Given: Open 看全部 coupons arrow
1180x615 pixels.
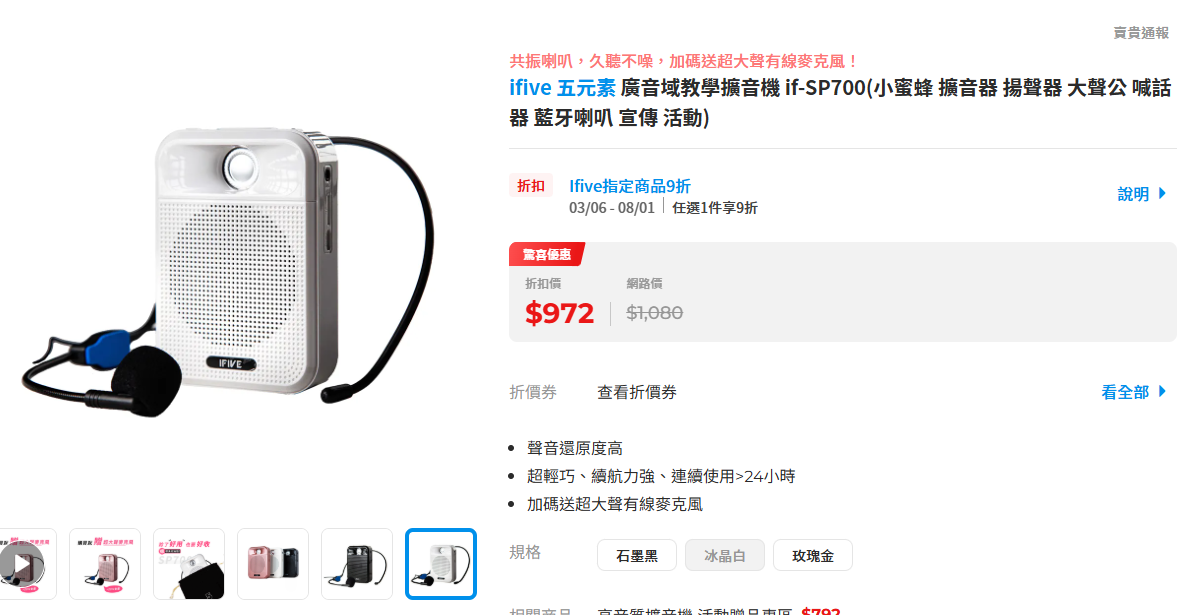Looking at the screenshot, I should (1133, 392).
